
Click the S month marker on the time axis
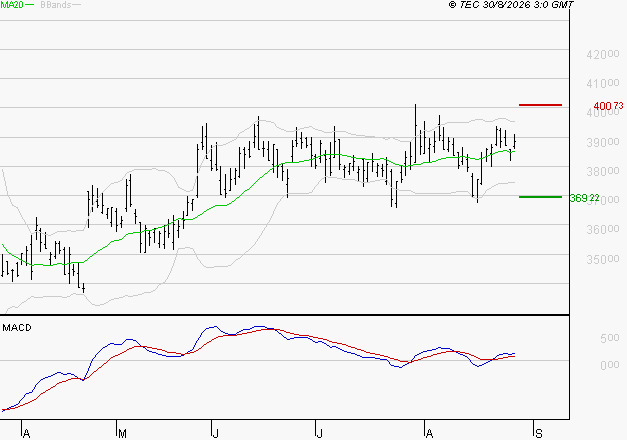pos(539,433)
